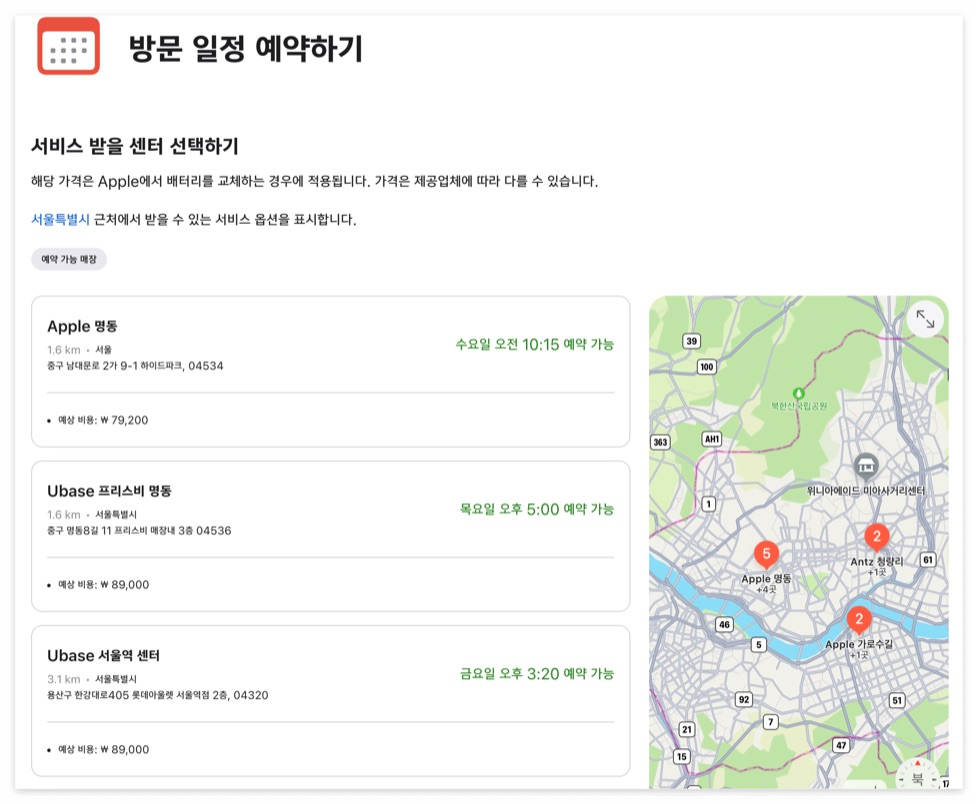Click 금요일 오후 3:20 예약 가능
This screenshot has height=804, width=978.
[x=537, y=674]
